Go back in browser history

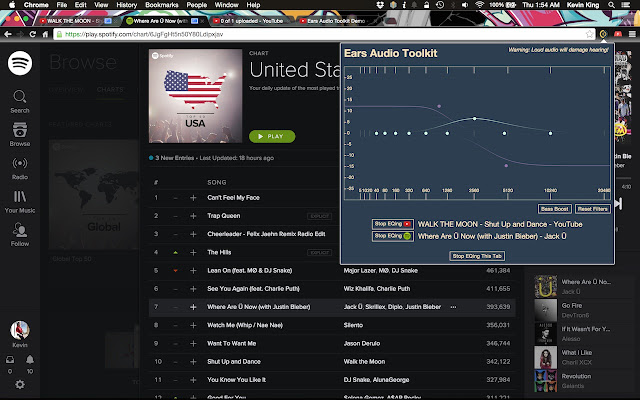click(8, 34)
